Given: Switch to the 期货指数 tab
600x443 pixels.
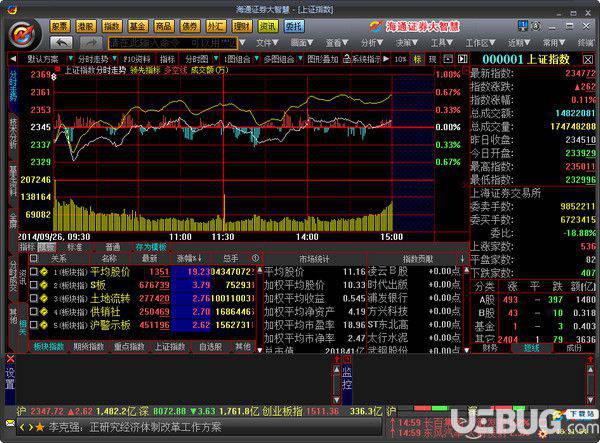Looking at the screenshot, I should tap(89, 347).
